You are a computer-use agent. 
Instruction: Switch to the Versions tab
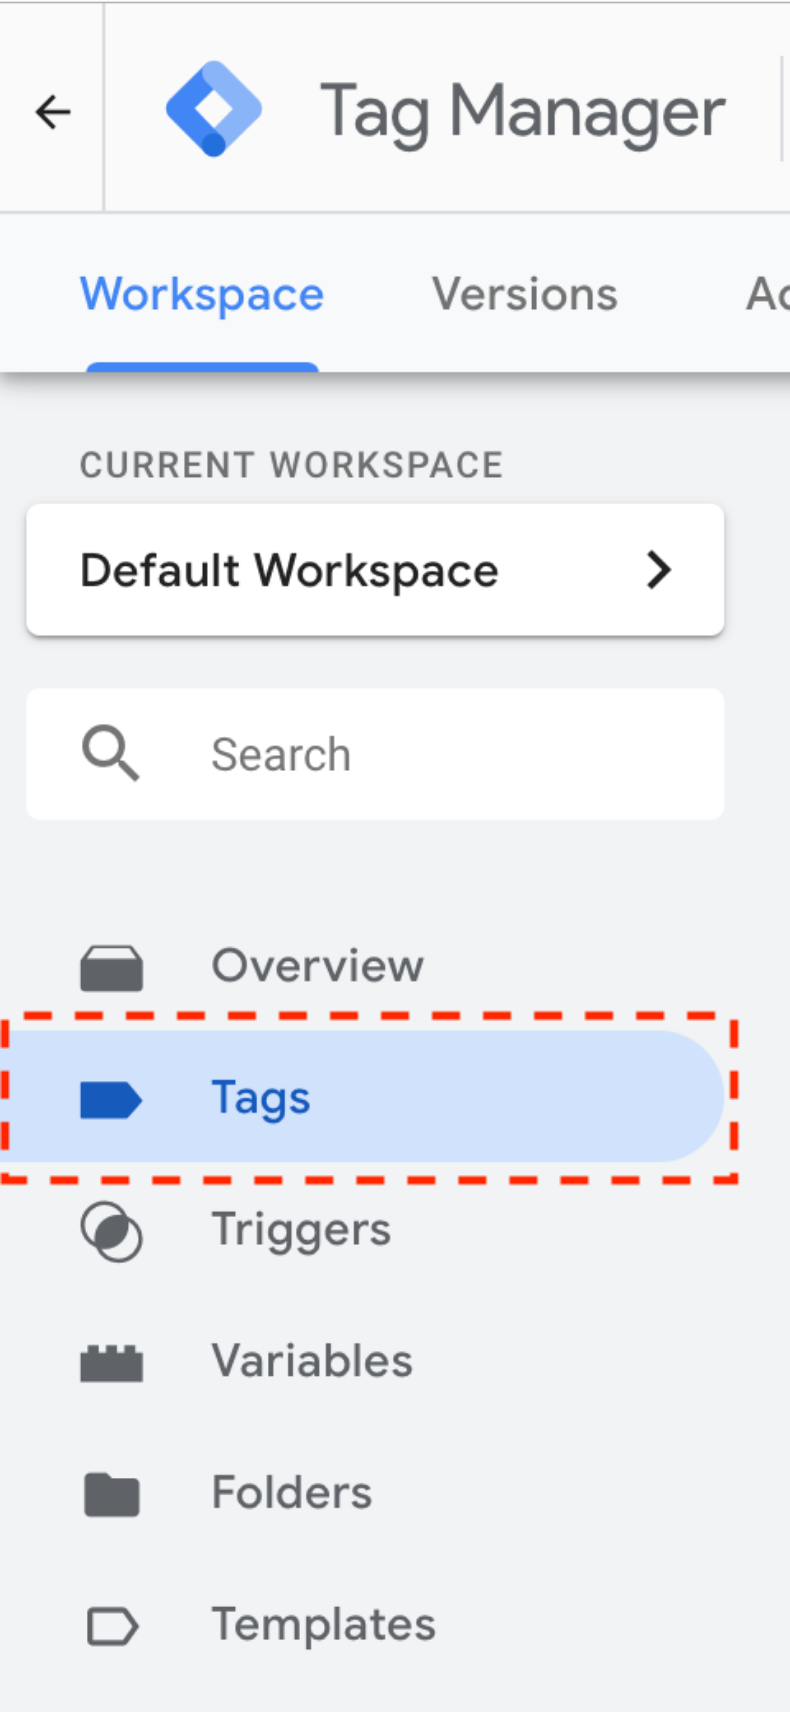524,293
